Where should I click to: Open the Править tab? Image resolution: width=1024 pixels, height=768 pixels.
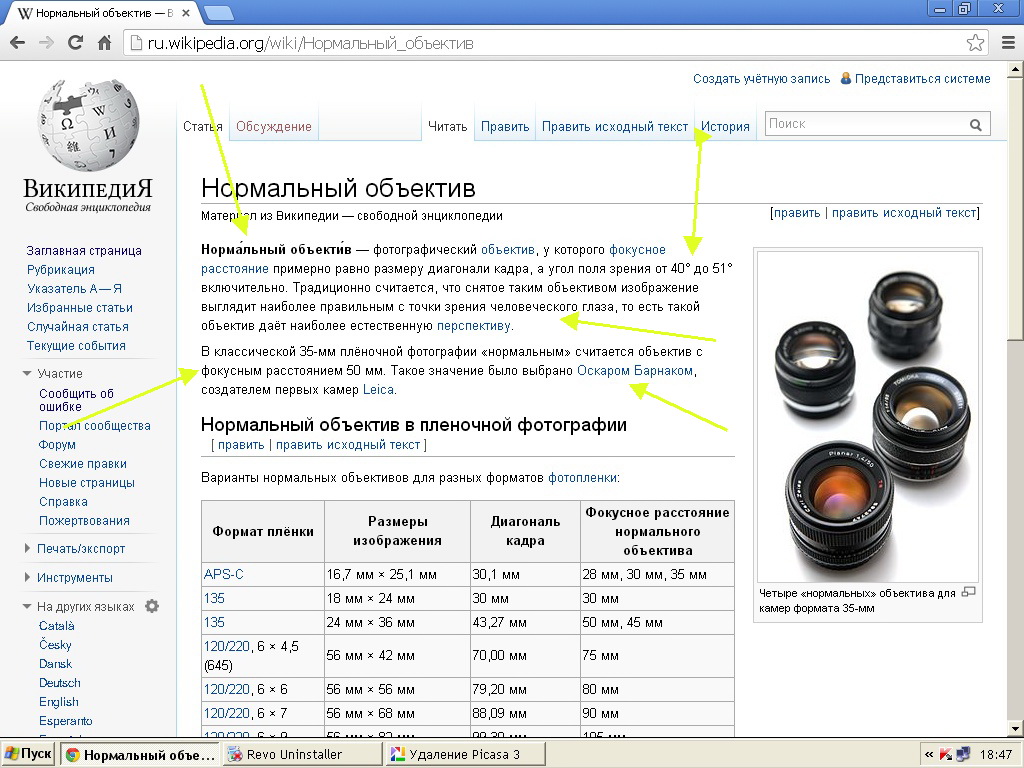pos(505,126)
